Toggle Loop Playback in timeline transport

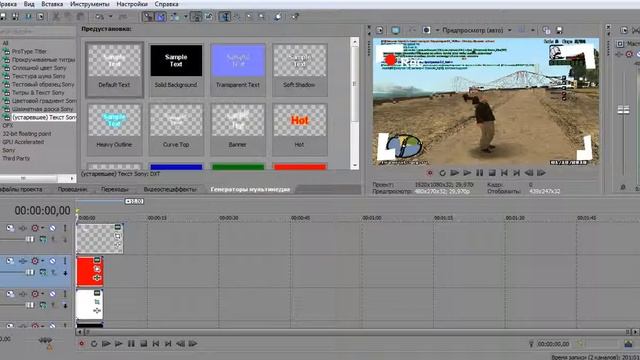[94, 344]
